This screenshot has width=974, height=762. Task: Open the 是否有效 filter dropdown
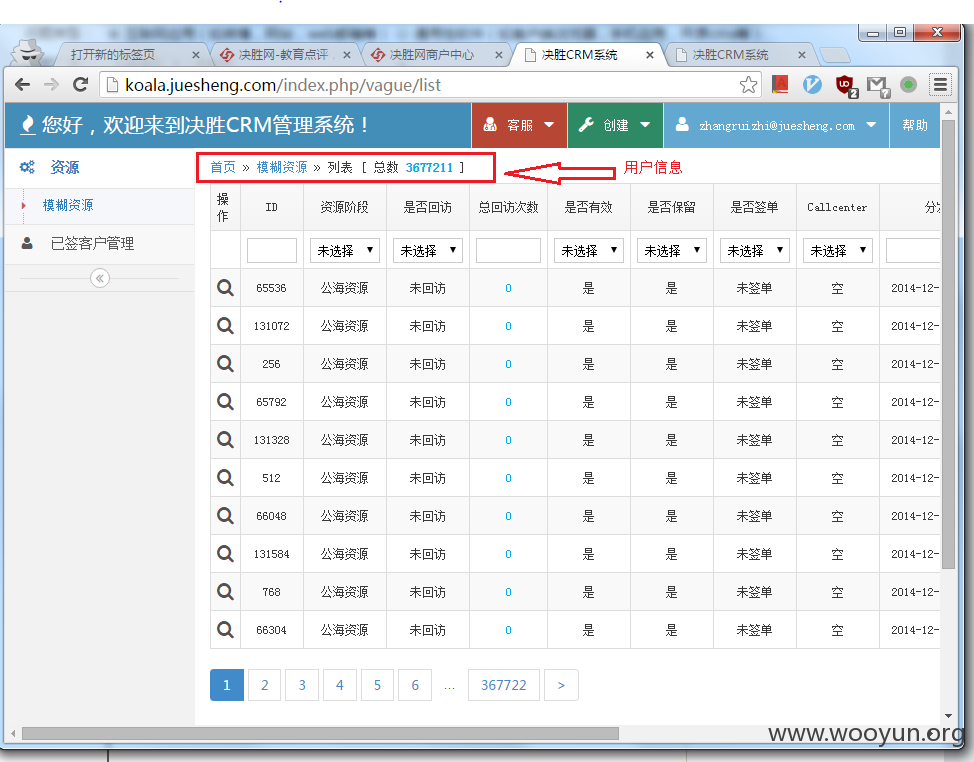coord(589,250)
